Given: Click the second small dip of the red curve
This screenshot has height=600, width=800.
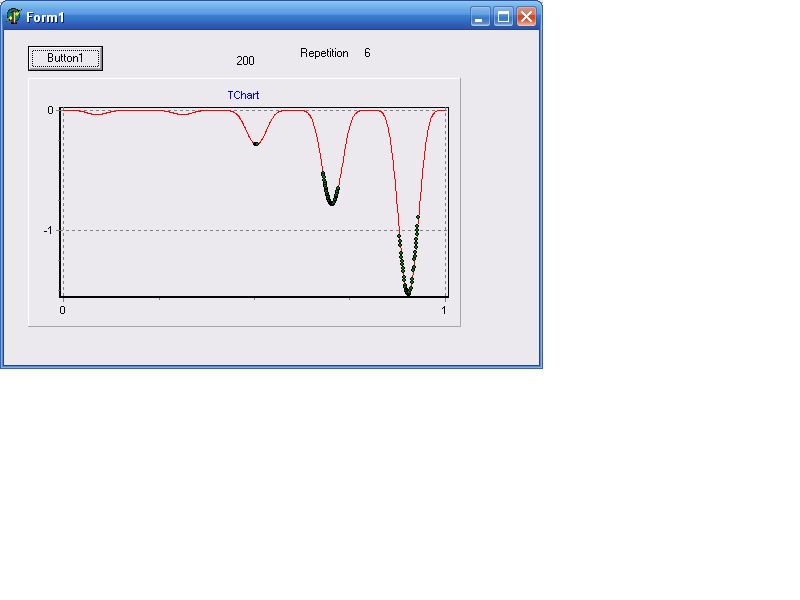Looking at the screenshot, I should (x=182, y=114).
